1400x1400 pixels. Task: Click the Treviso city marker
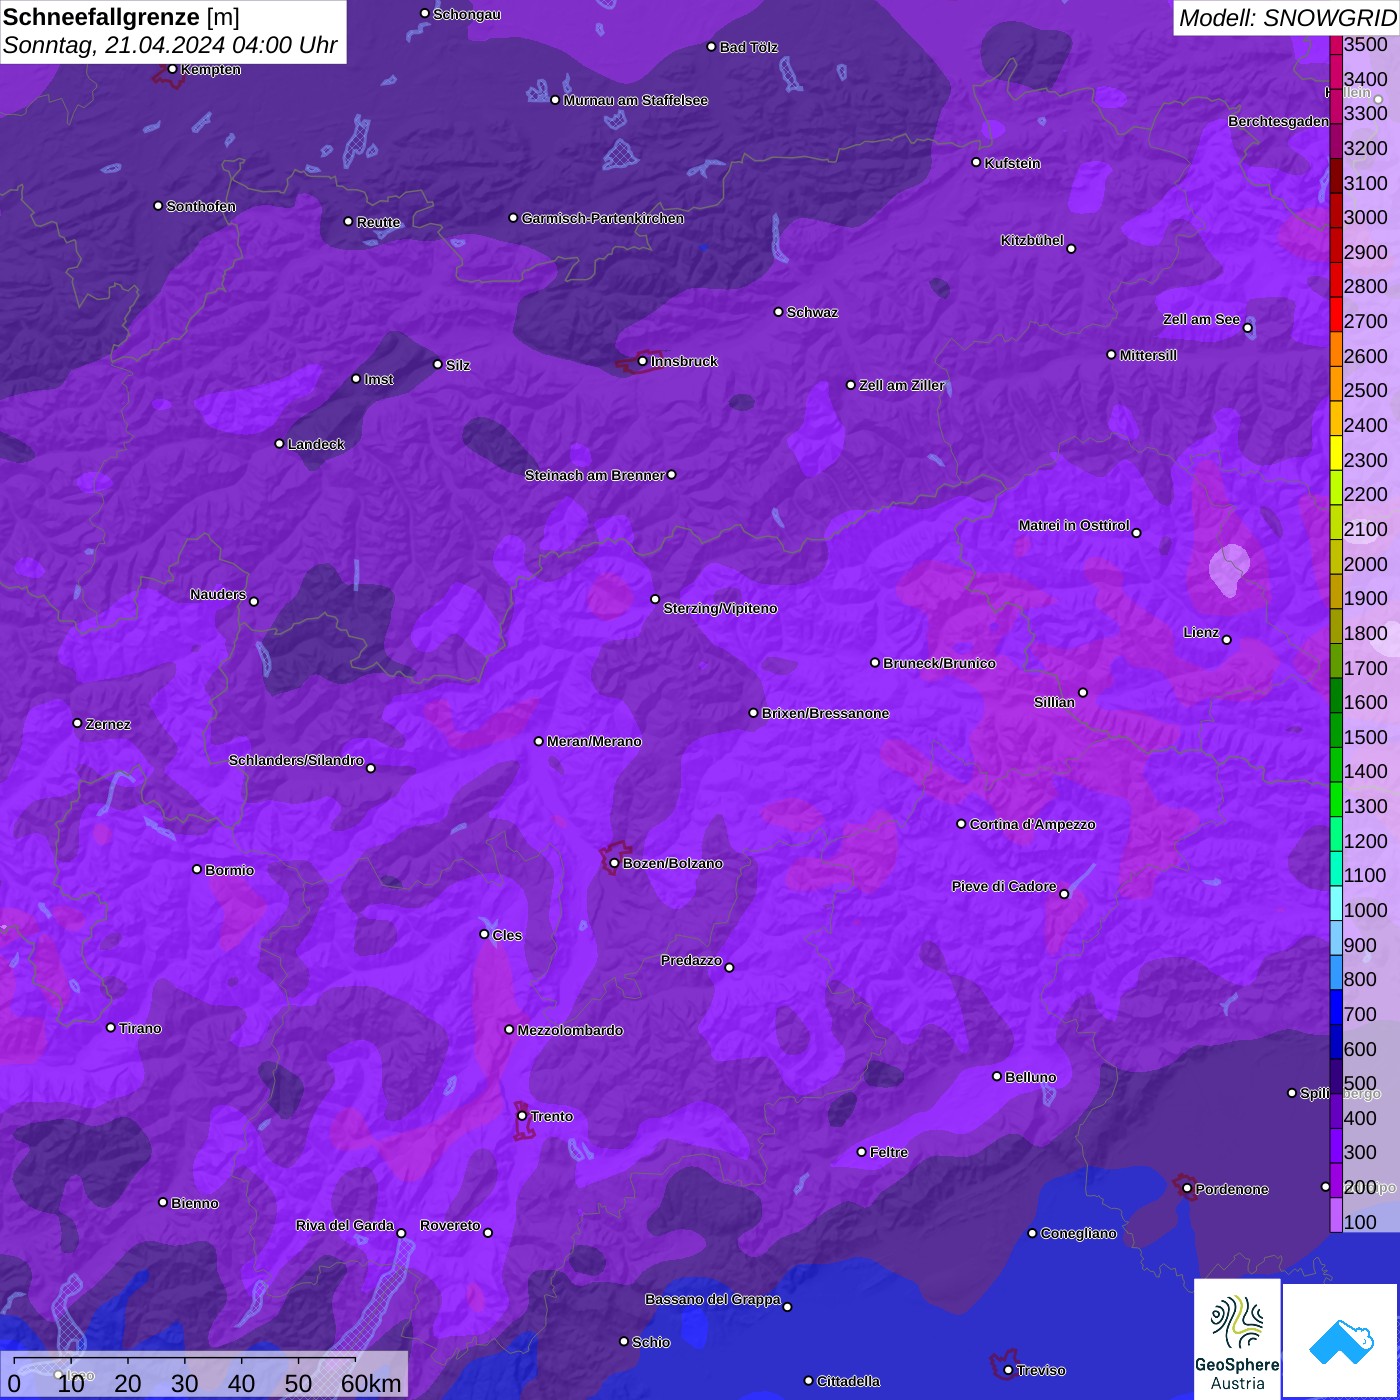[1008, 1370]
